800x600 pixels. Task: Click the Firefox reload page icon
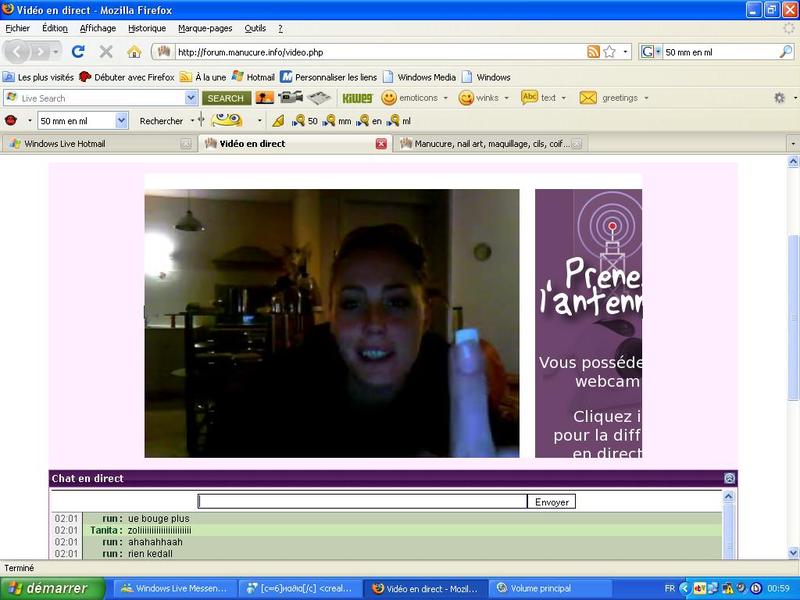tap(78, 51)
